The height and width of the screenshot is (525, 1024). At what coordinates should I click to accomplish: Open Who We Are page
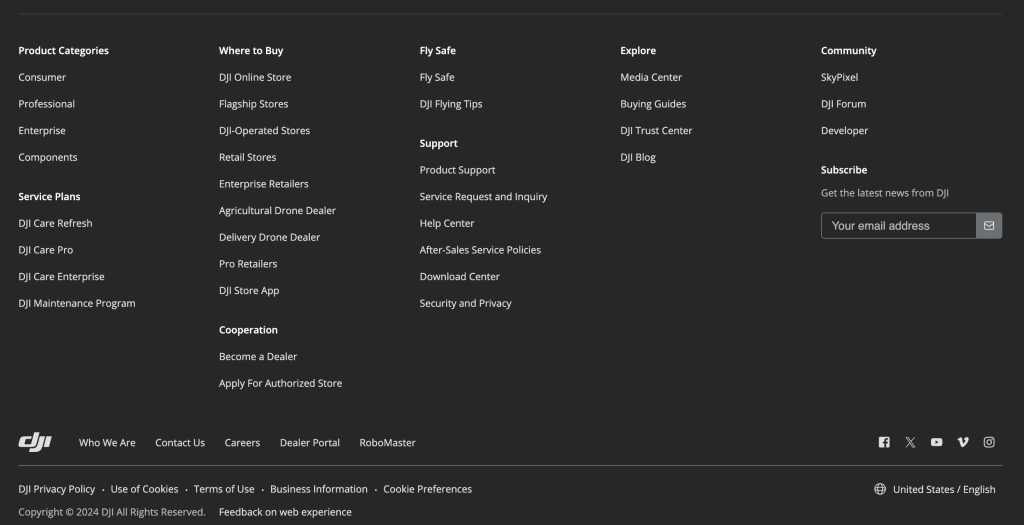point(107,443)
